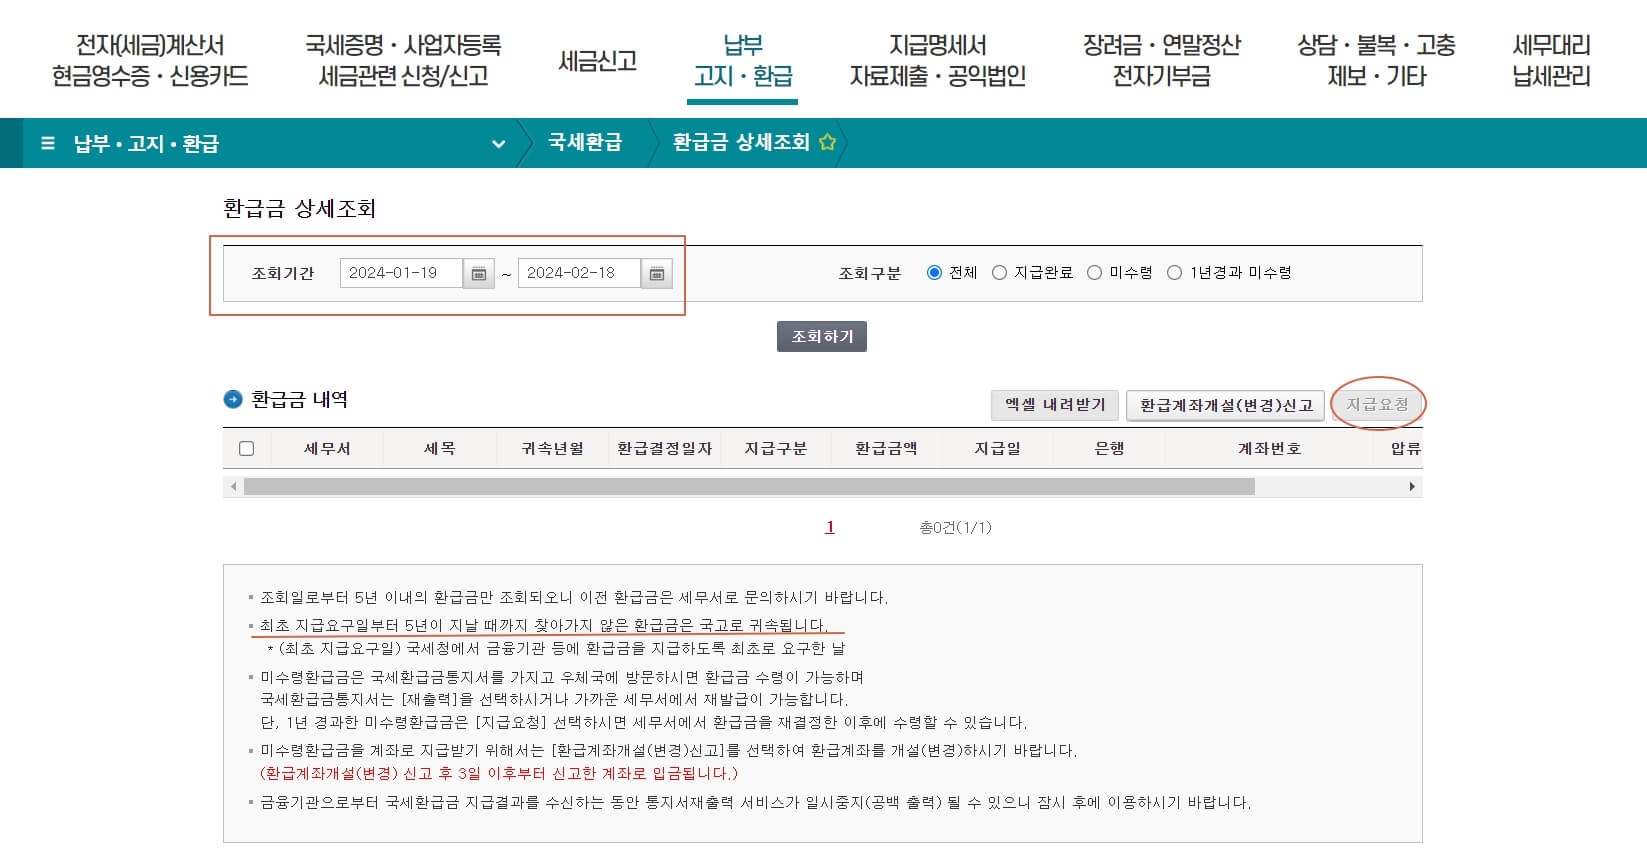Click the 환급금 상세조회 breadcrumb item
1647x863 pixels.
point(740,142)
